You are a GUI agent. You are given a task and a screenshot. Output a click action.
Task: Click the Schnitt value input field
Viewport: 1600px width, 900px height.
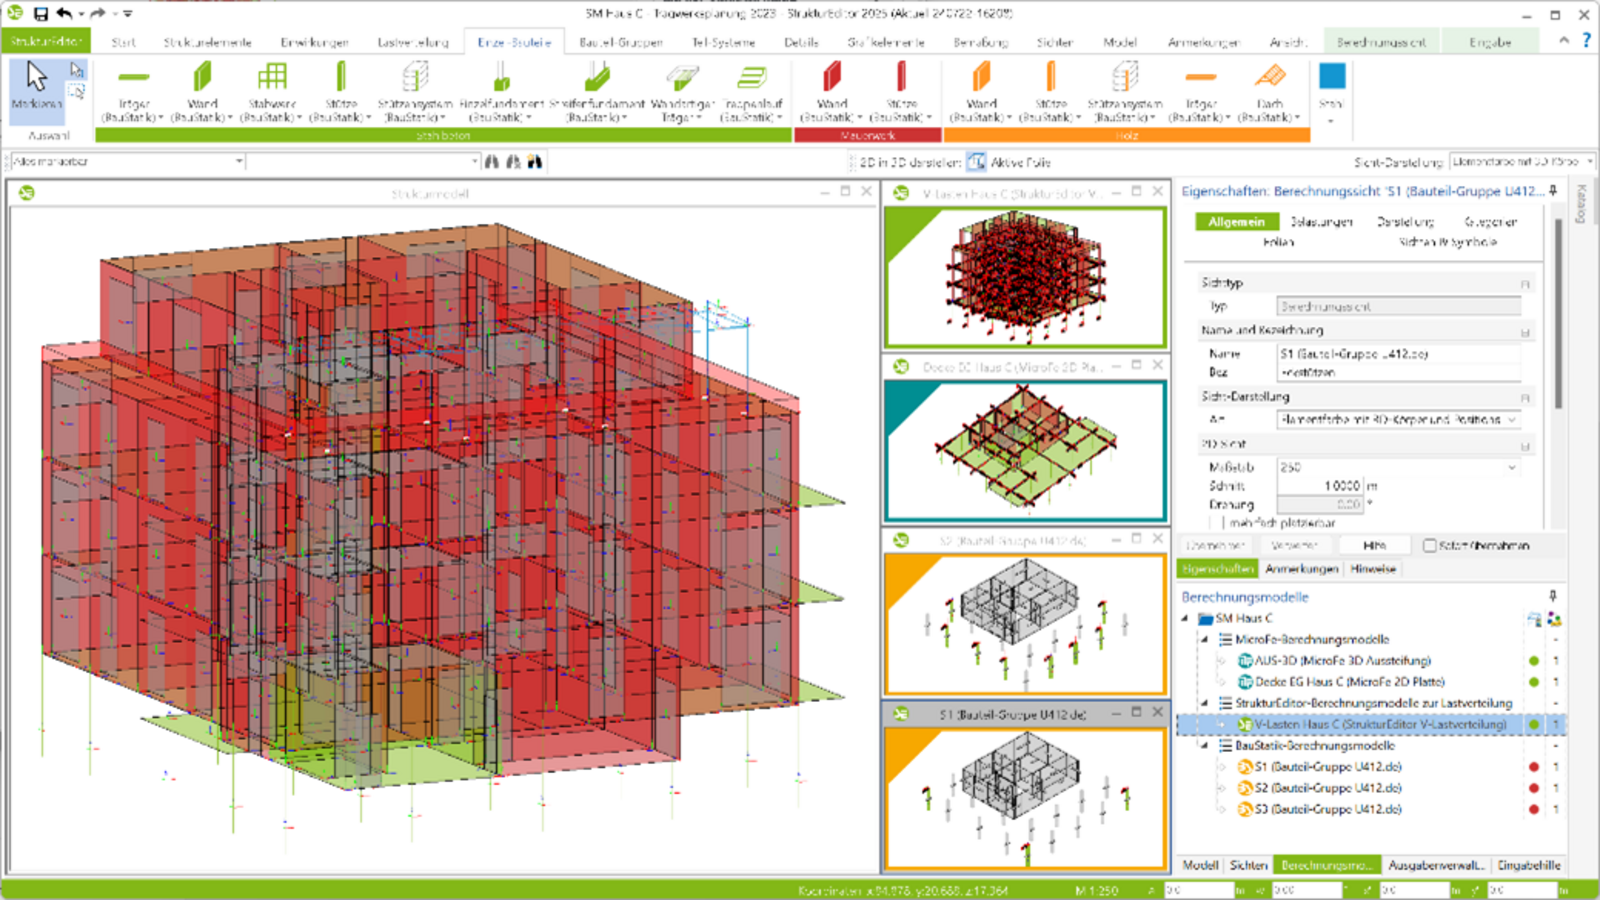tap(1320, 486)
